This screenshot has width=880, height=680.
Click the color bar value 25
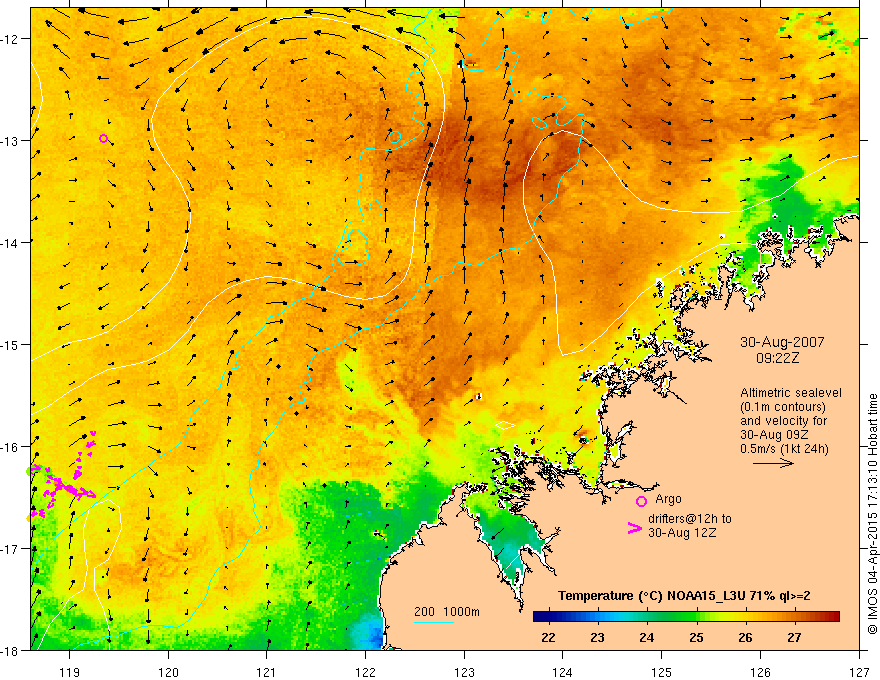696,637
